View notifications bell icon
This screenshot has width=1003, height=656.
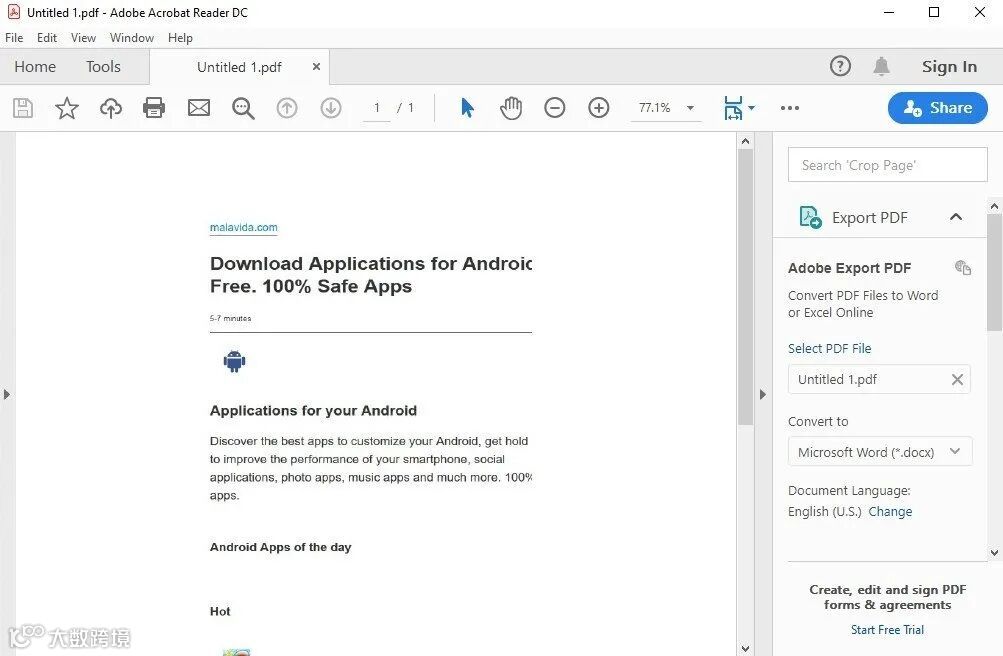[x=881, y=66]
